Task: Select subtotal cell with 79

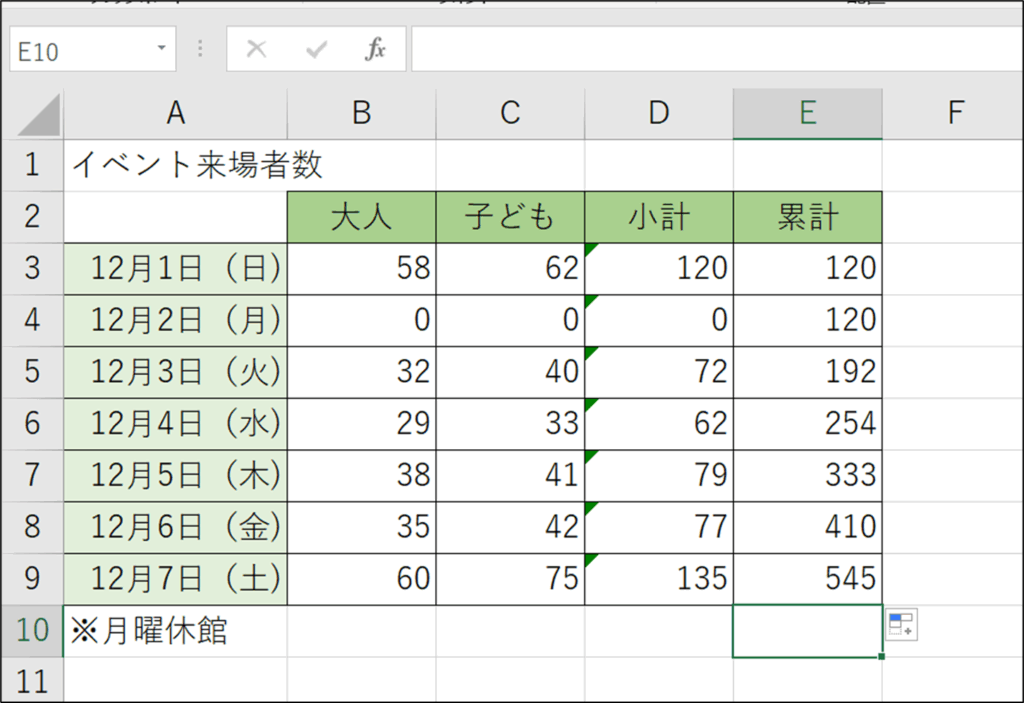Action: pos(659,475)
